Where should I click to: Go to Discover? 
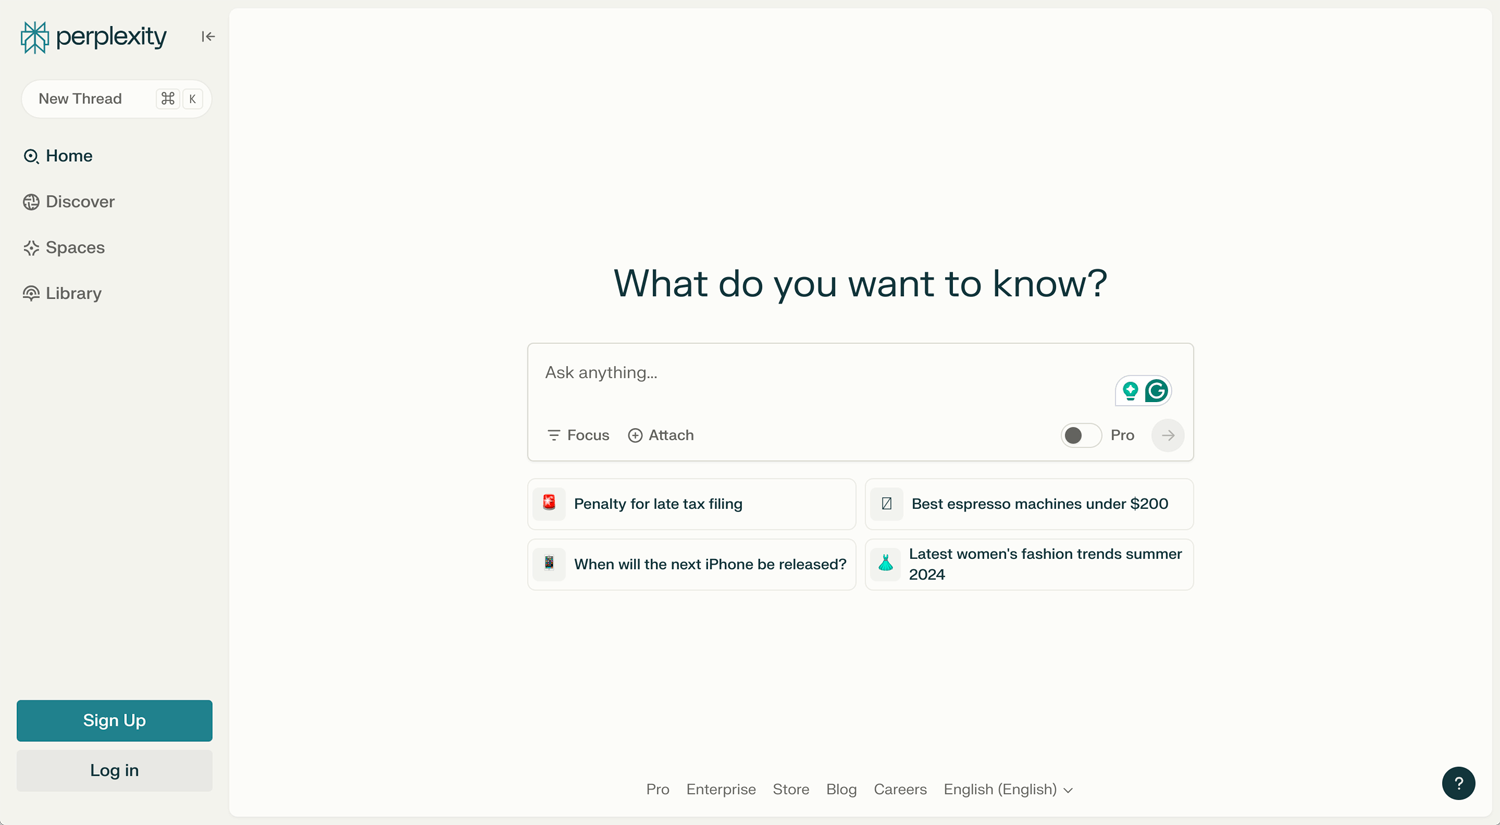tap(69, 202)
